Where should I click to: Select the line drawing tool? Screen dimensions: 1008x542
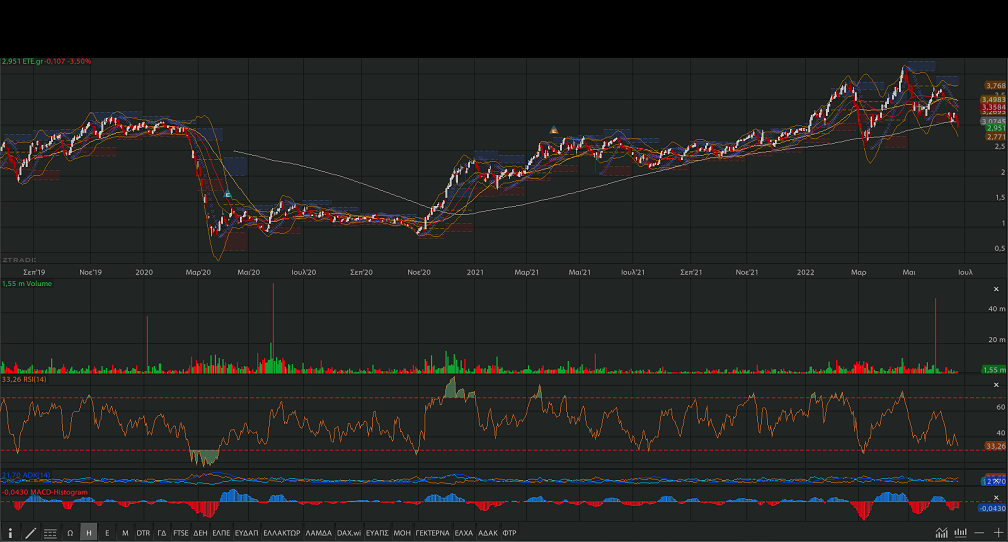pyautogui.click(x=30, y=533)
